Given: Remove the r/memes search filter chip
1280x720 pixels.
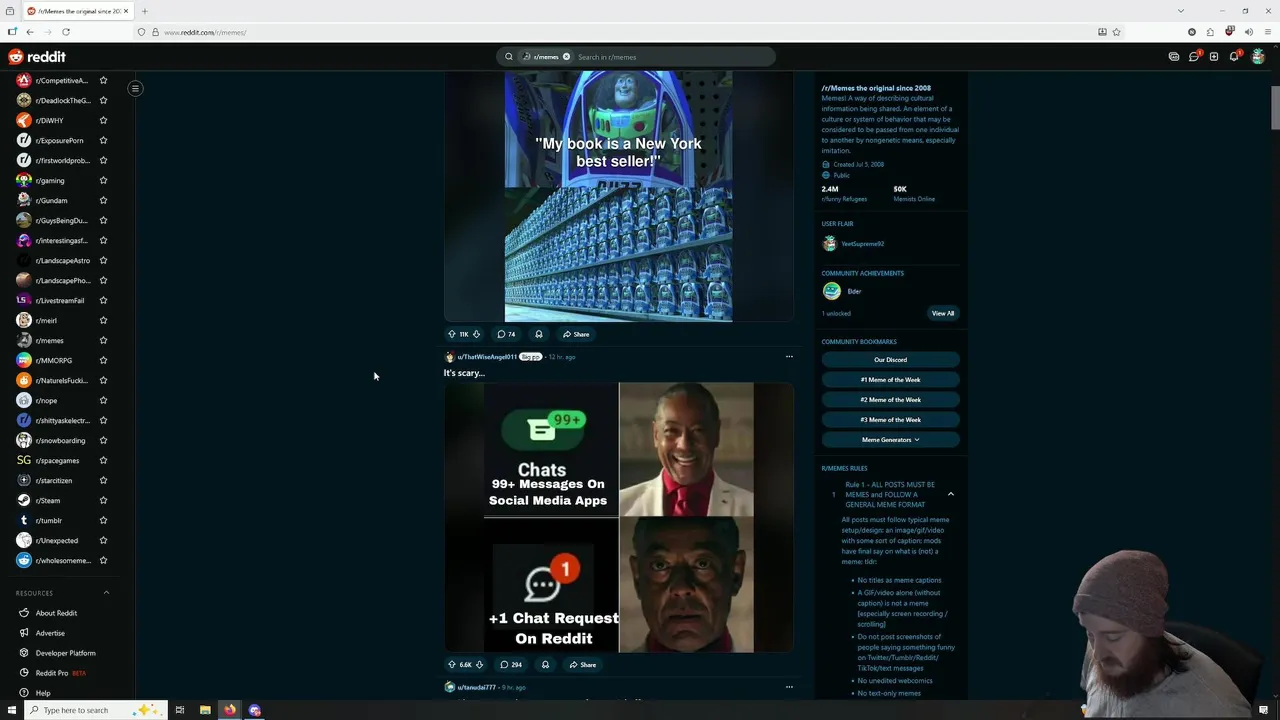Looking at the screenshot, I should pyautogui.click(x=566, y=57).
